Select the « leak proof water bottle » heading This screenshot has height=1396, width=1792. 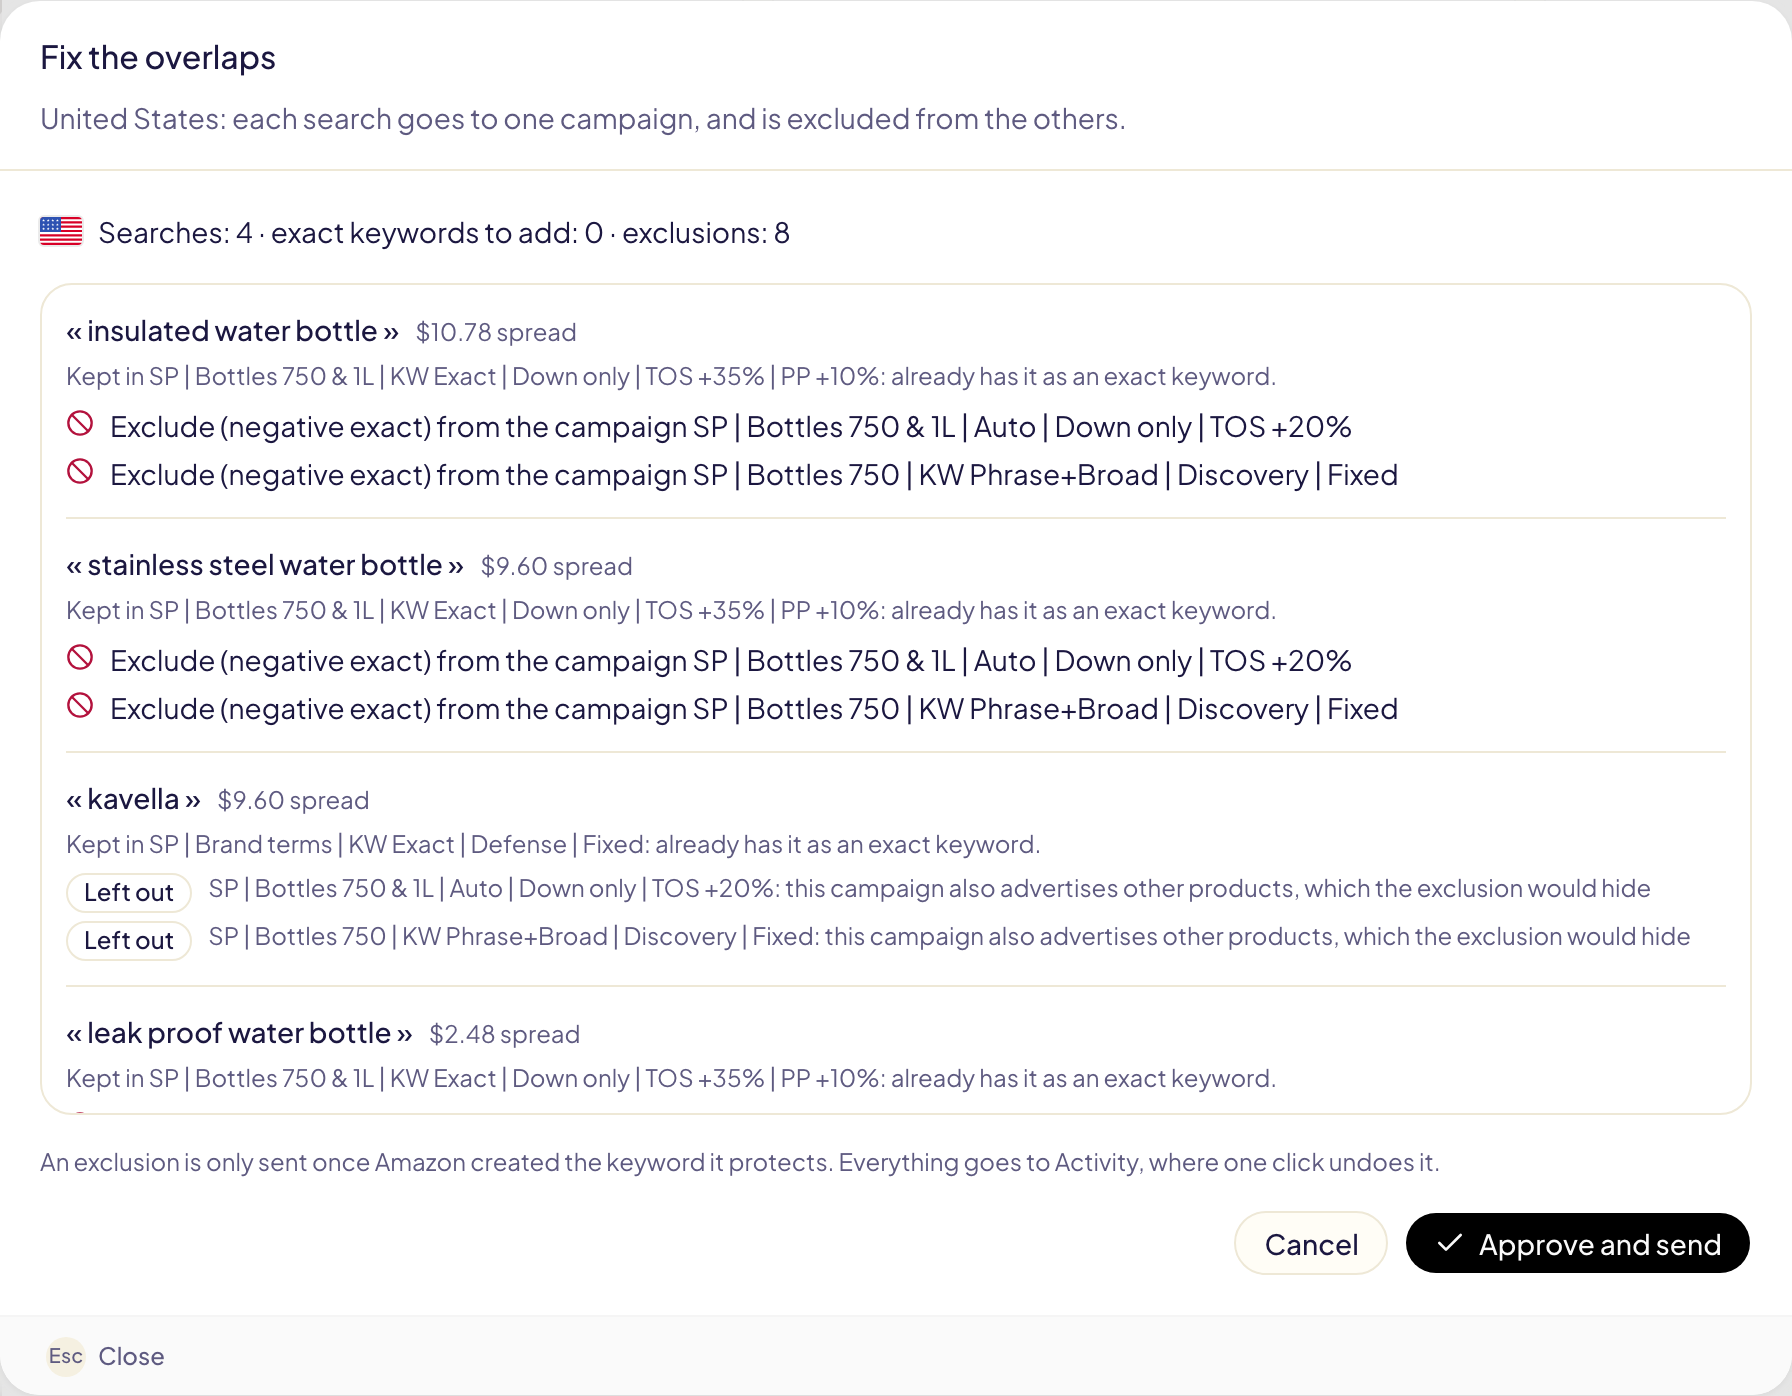240,1033
